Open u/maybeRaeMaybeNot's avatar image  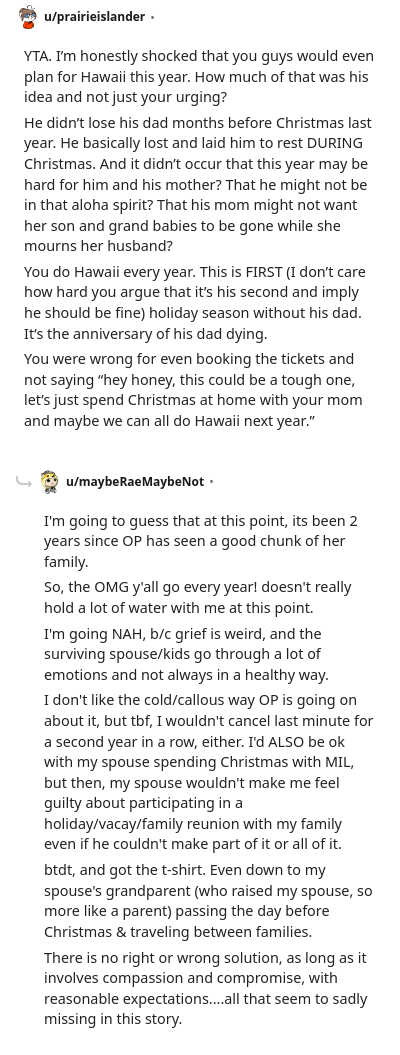(x=49, y=482)
